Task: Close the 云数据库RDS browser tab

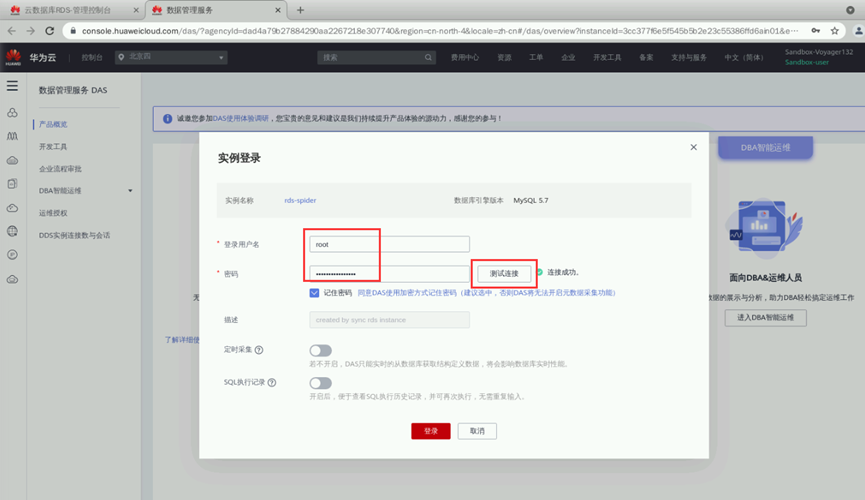Action: pos(136,10)
